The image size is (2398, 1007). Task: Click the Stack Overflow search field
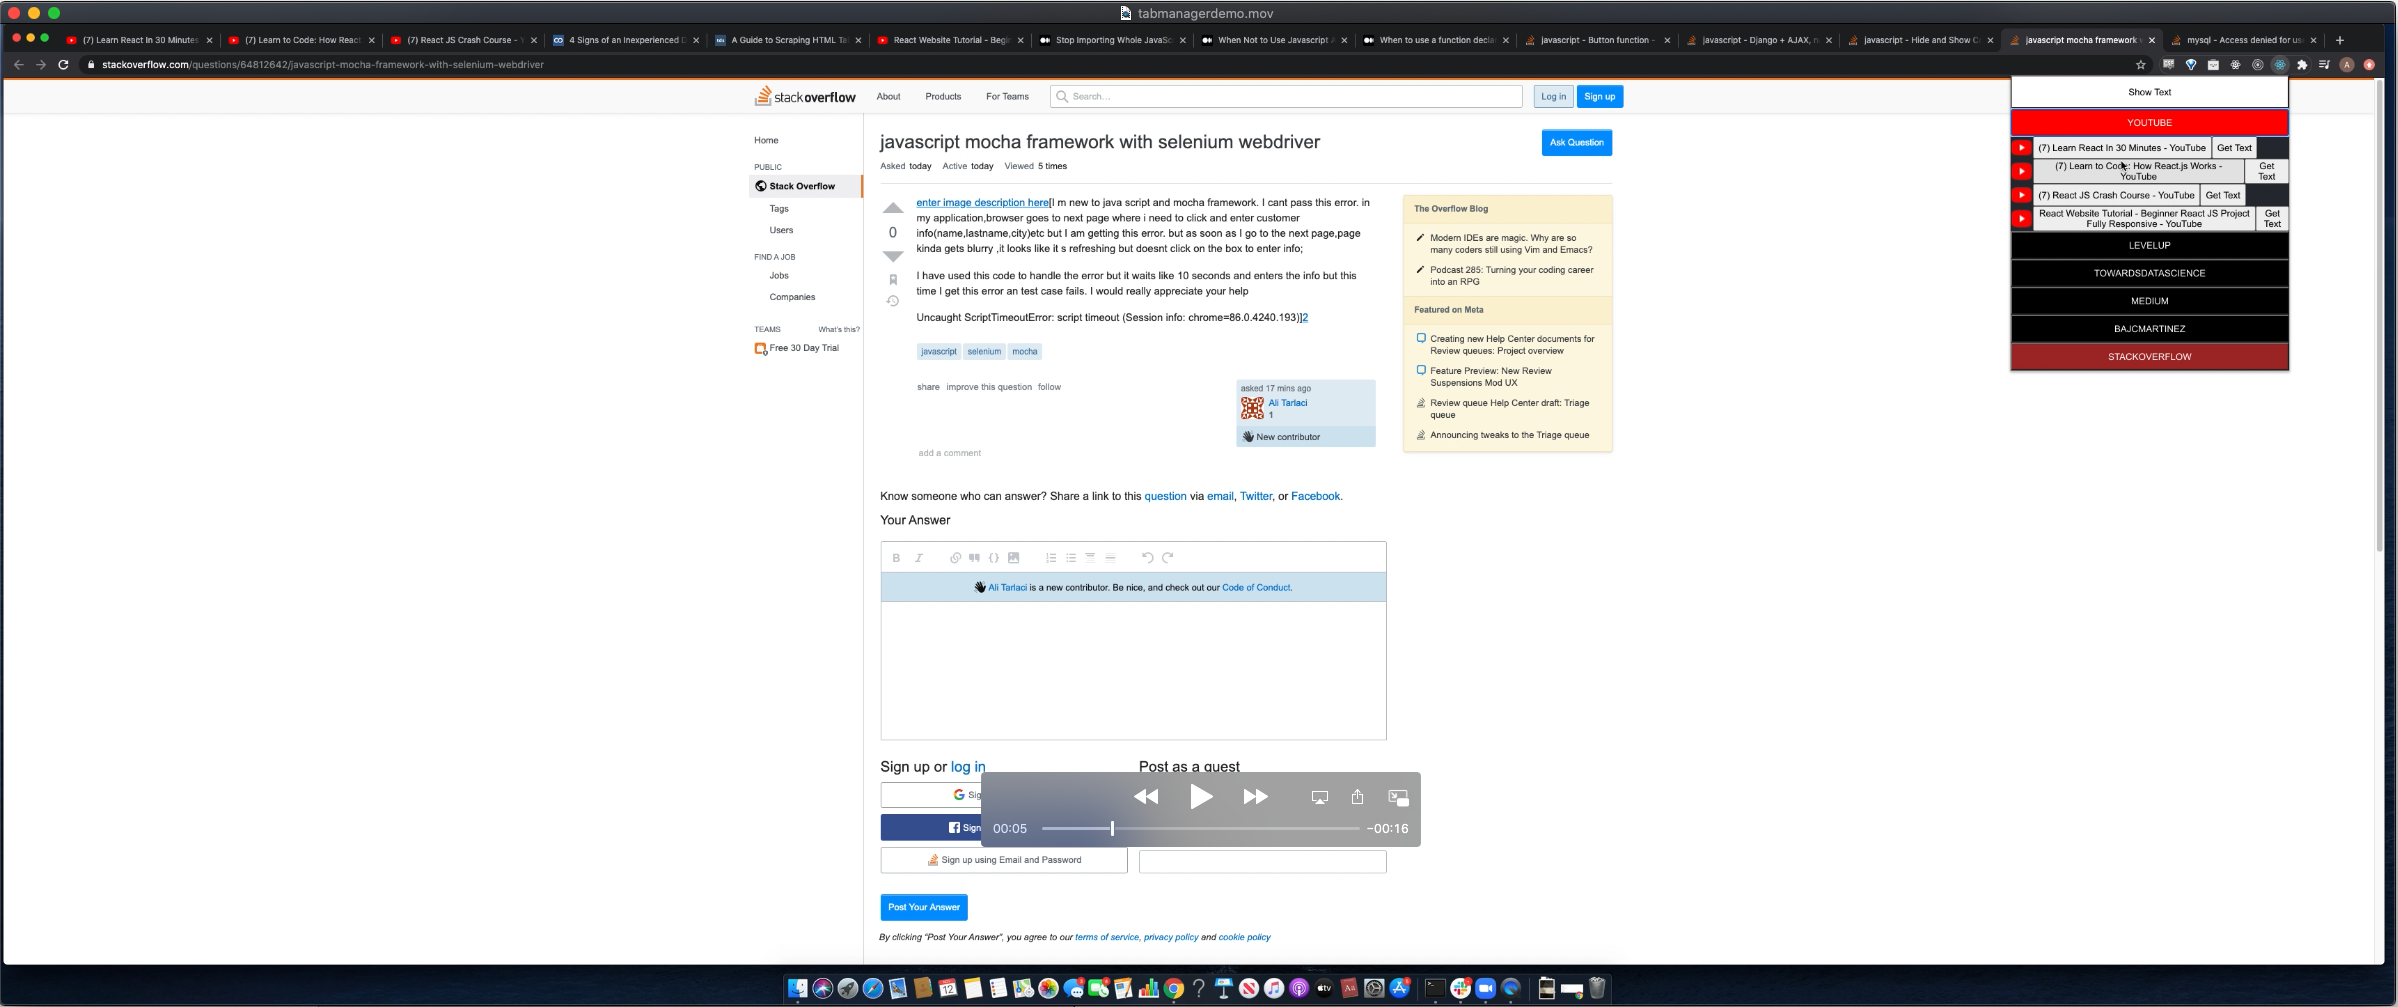(x=1286, y=97)
